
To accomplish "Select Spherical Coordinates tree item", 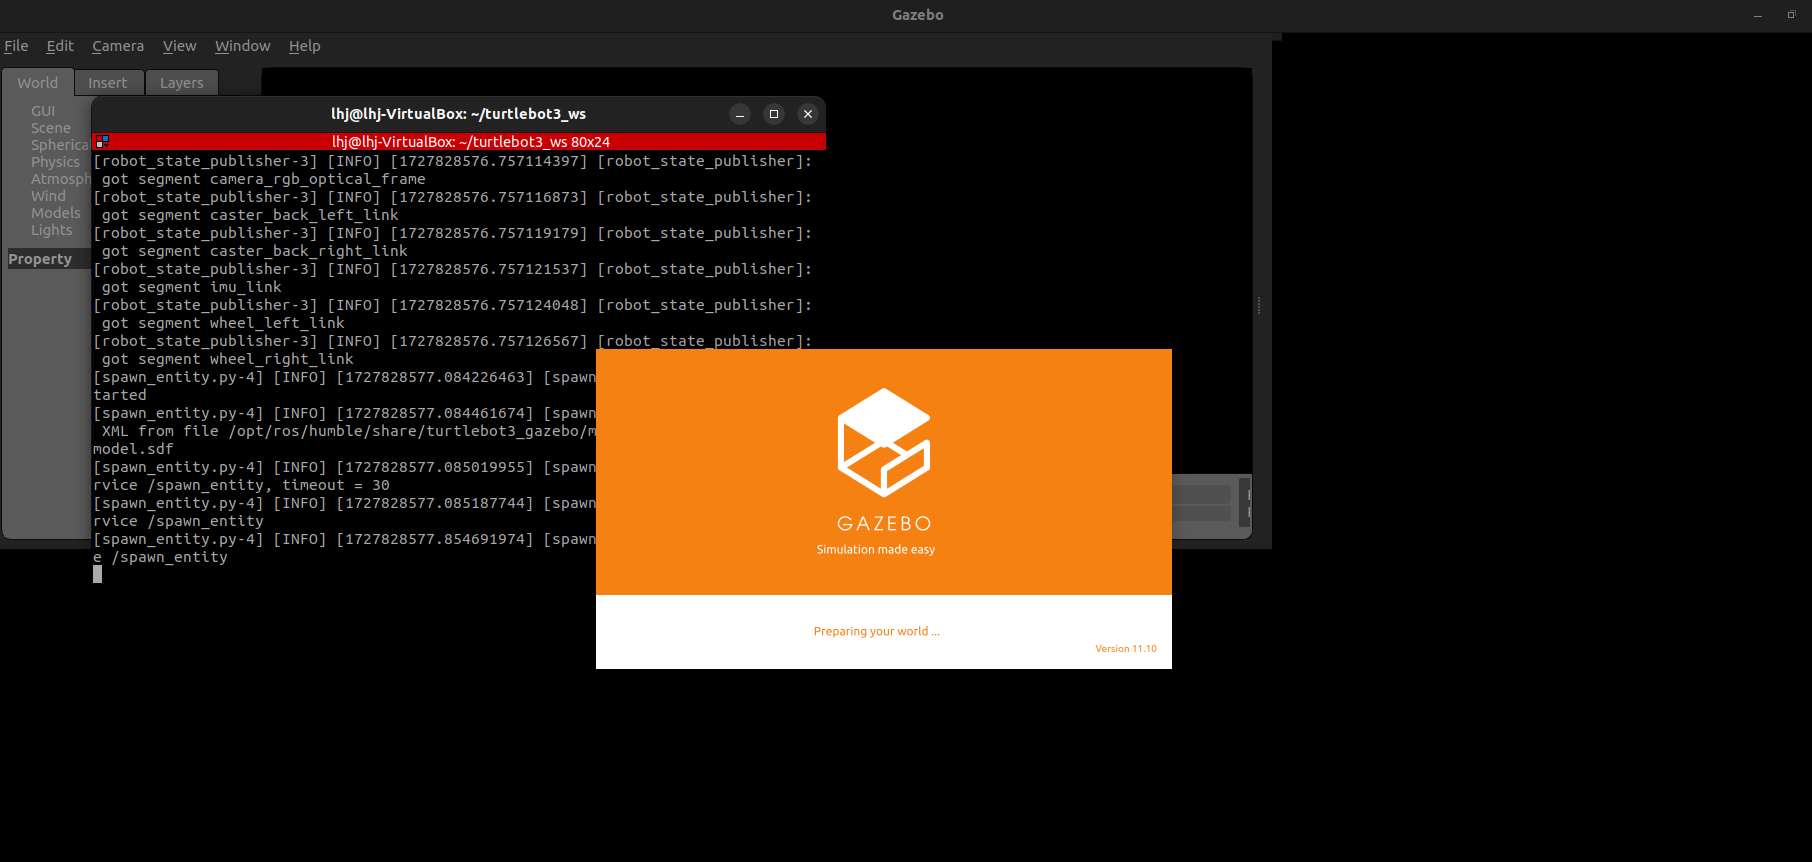I will click(x=60, y=145).
